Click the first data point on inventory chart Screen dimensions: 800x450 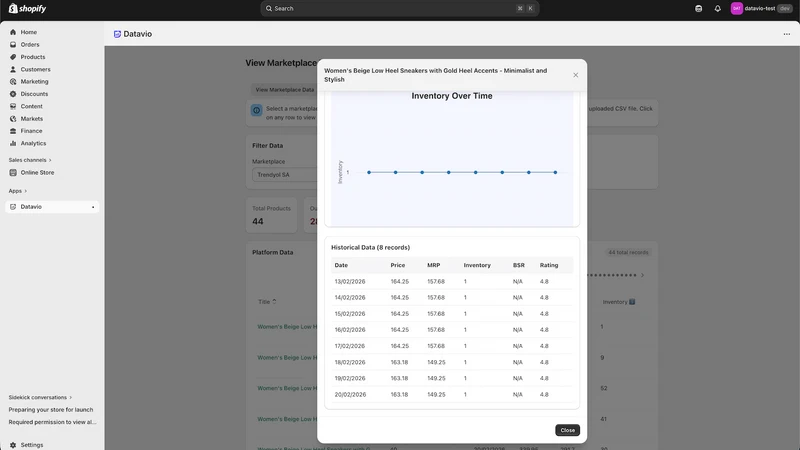369,172
